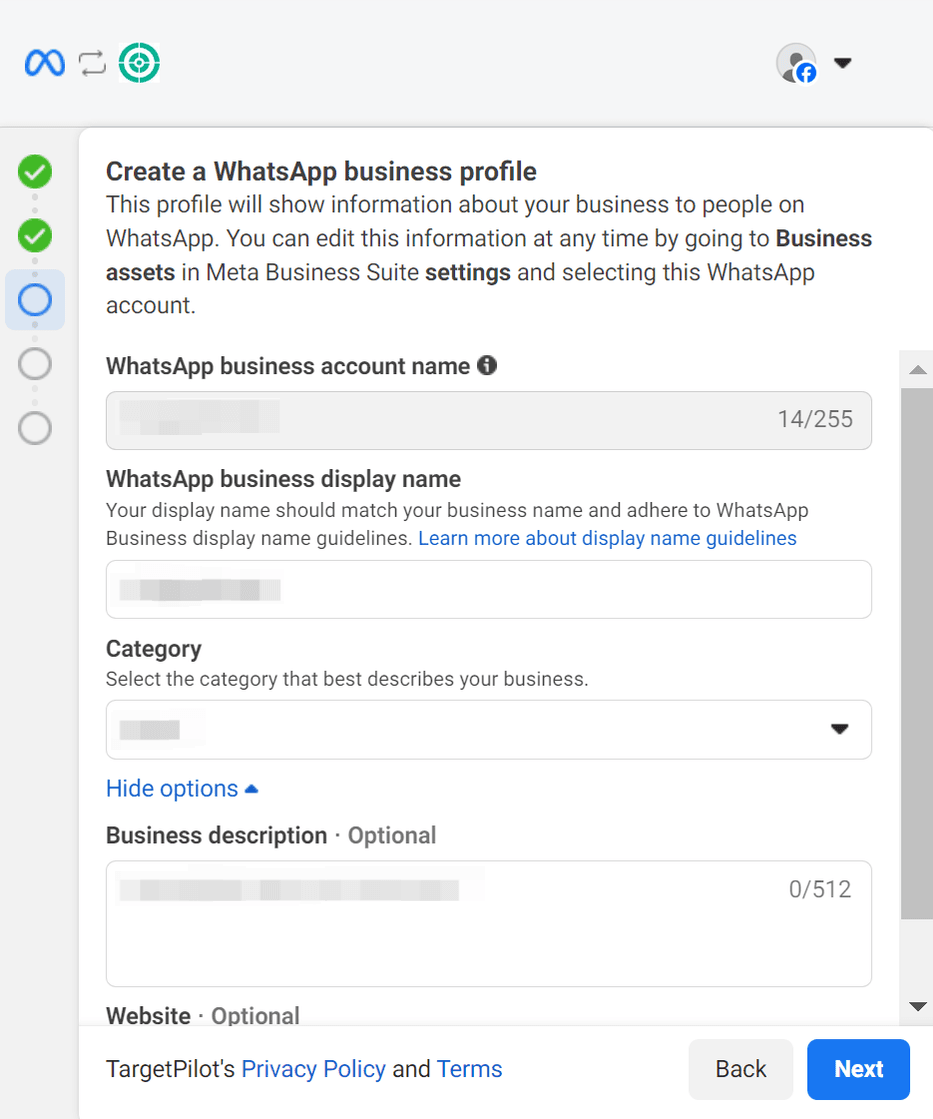Click the 'Website · Optional' label

click(203, 1016)
